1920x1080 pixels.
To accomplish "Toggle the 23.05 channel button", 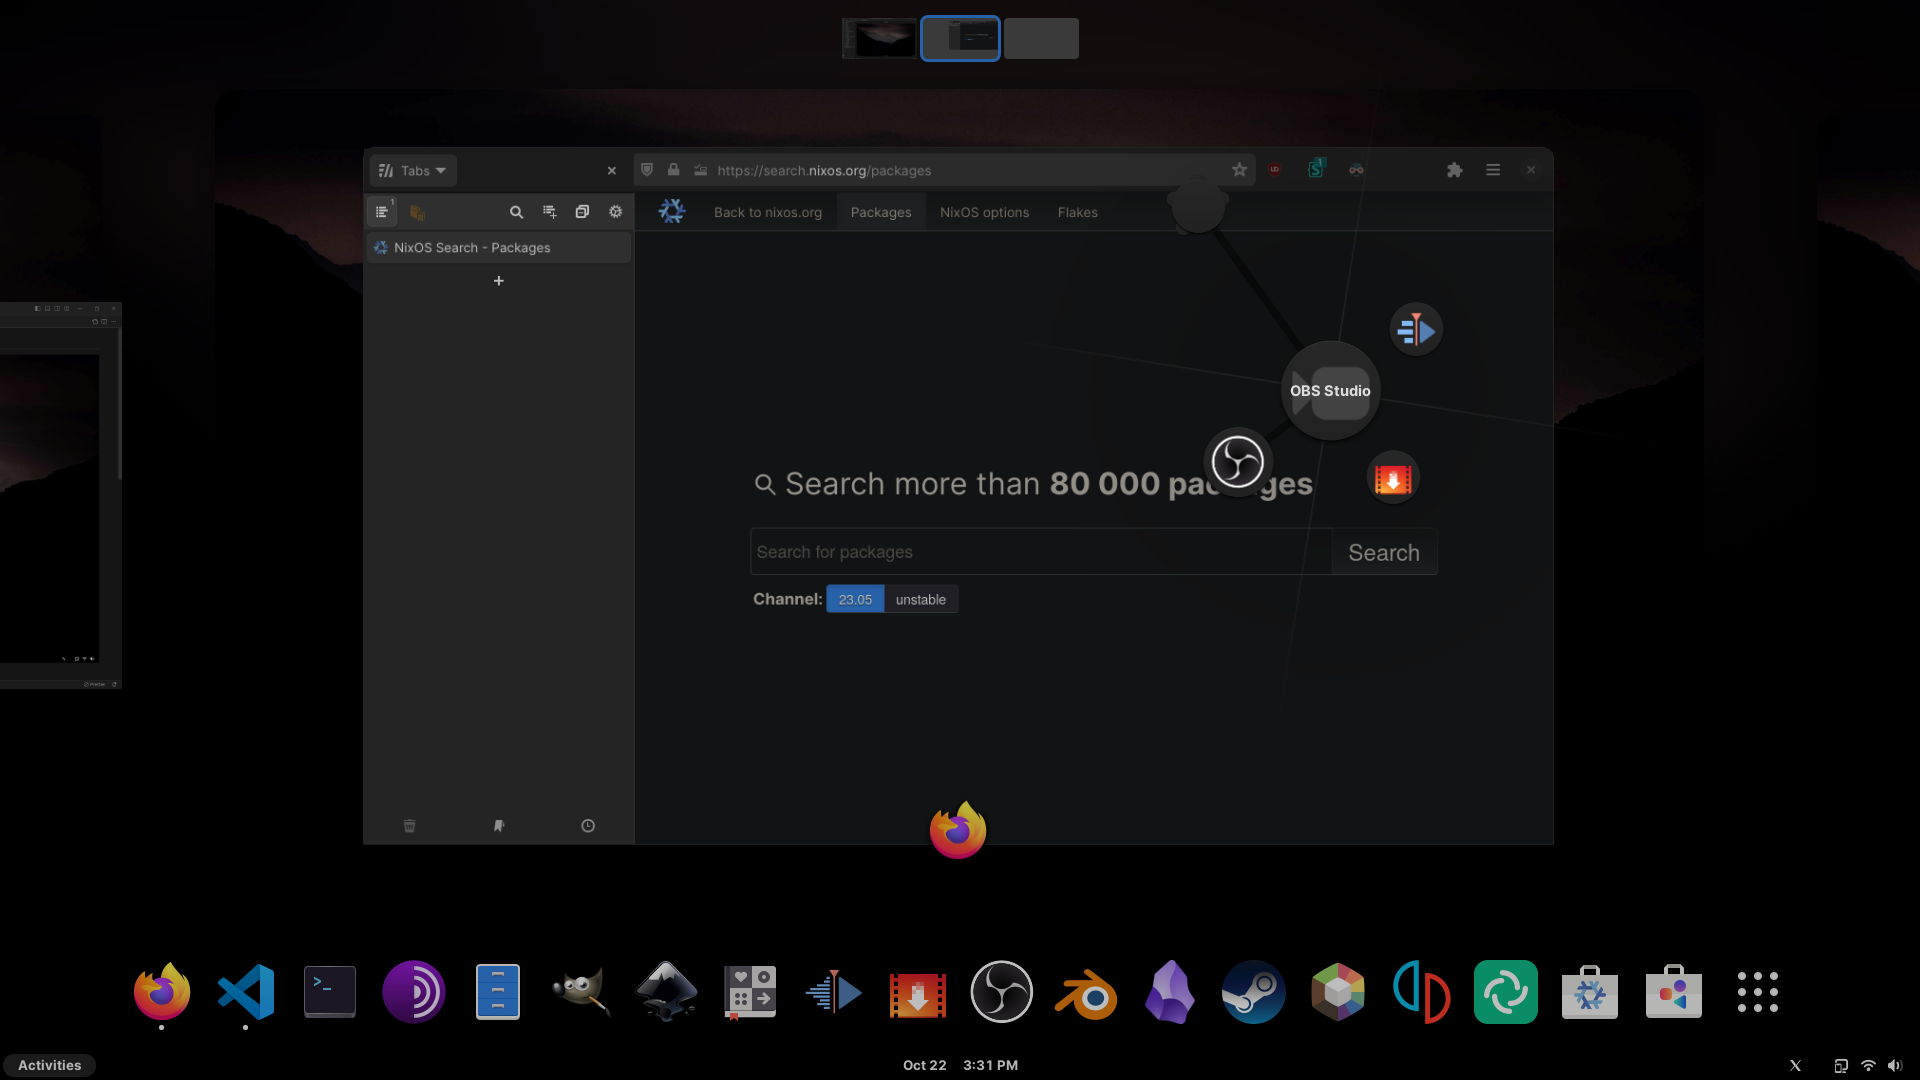I will [x=855, y=599].
